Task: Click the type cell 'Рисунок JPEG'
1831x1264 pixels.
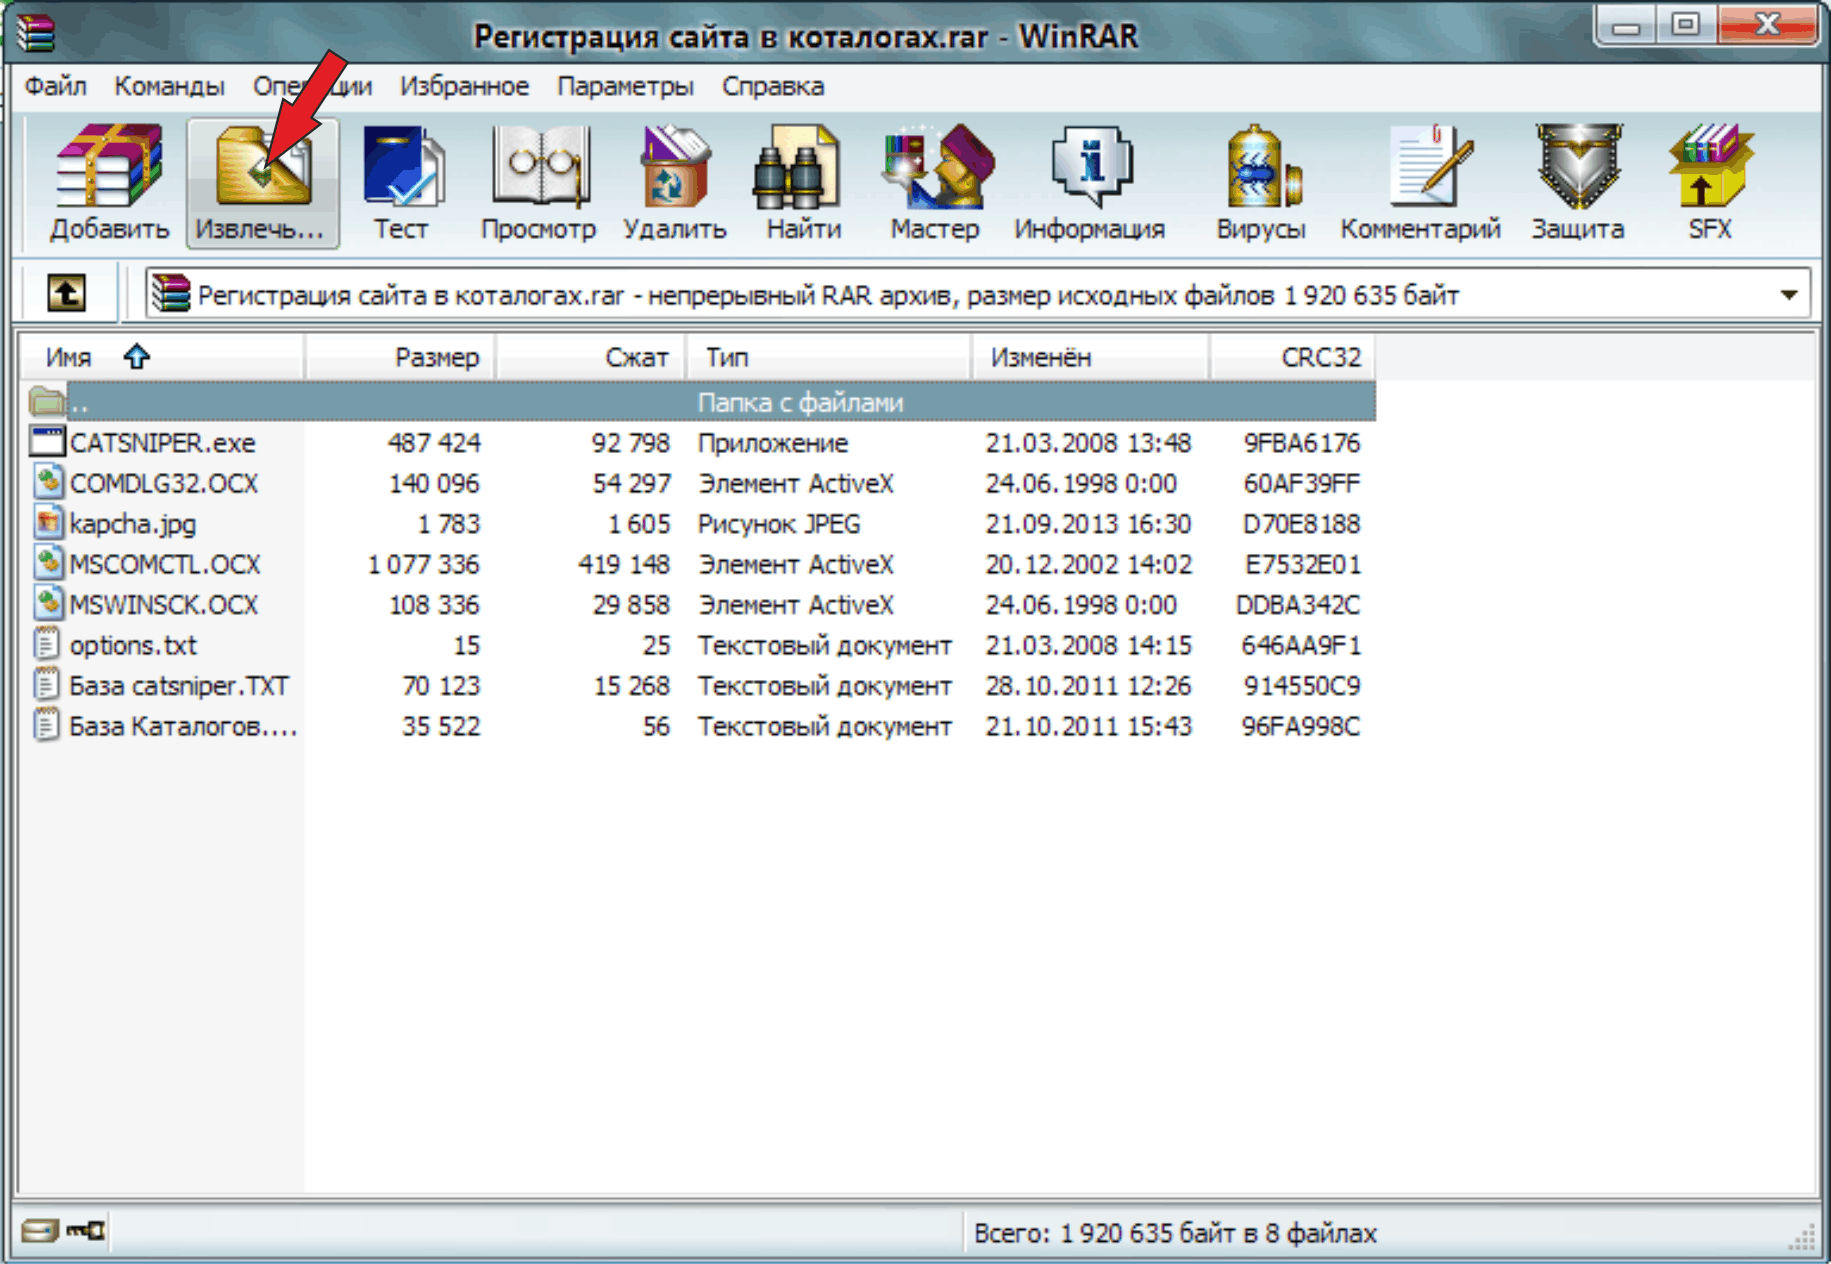Action: (x=779, y=523)
